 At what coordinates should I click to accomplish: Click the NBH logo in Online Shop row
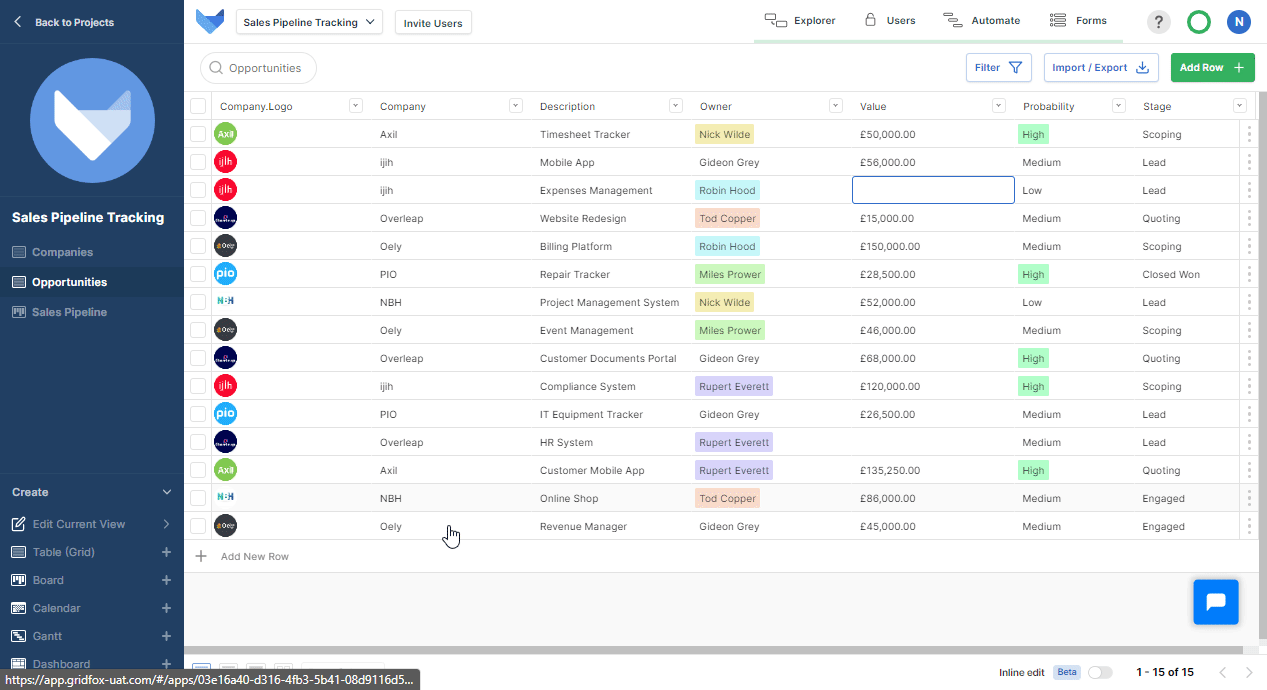point(225,496)
